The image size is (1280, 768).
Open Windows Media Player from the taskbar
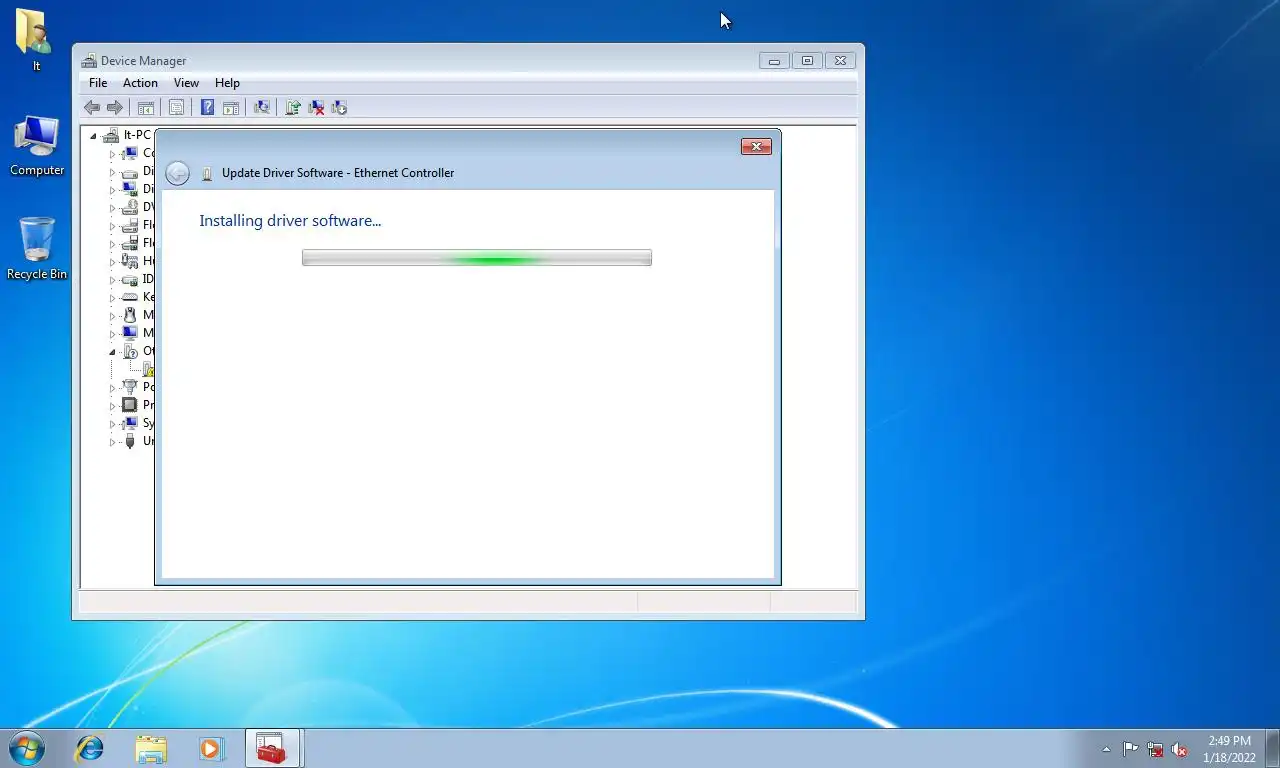tap(212, 748)
